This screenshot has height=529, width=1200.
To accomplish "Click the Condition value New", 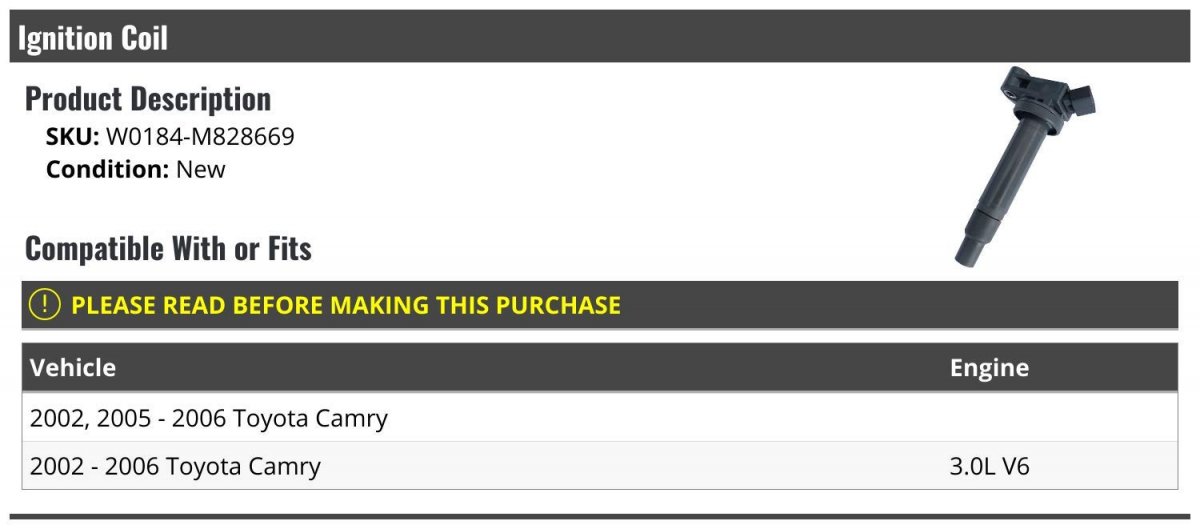I will click(x=201, y=169).
